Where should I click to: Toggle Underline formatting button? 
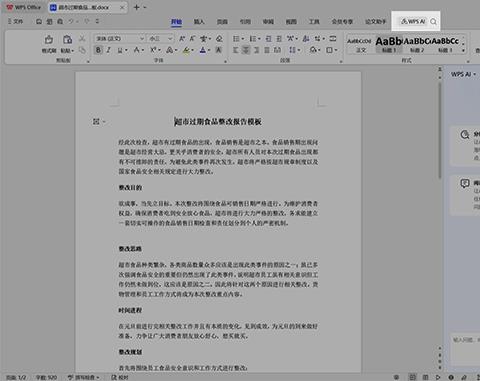click(x=119, y=50)
